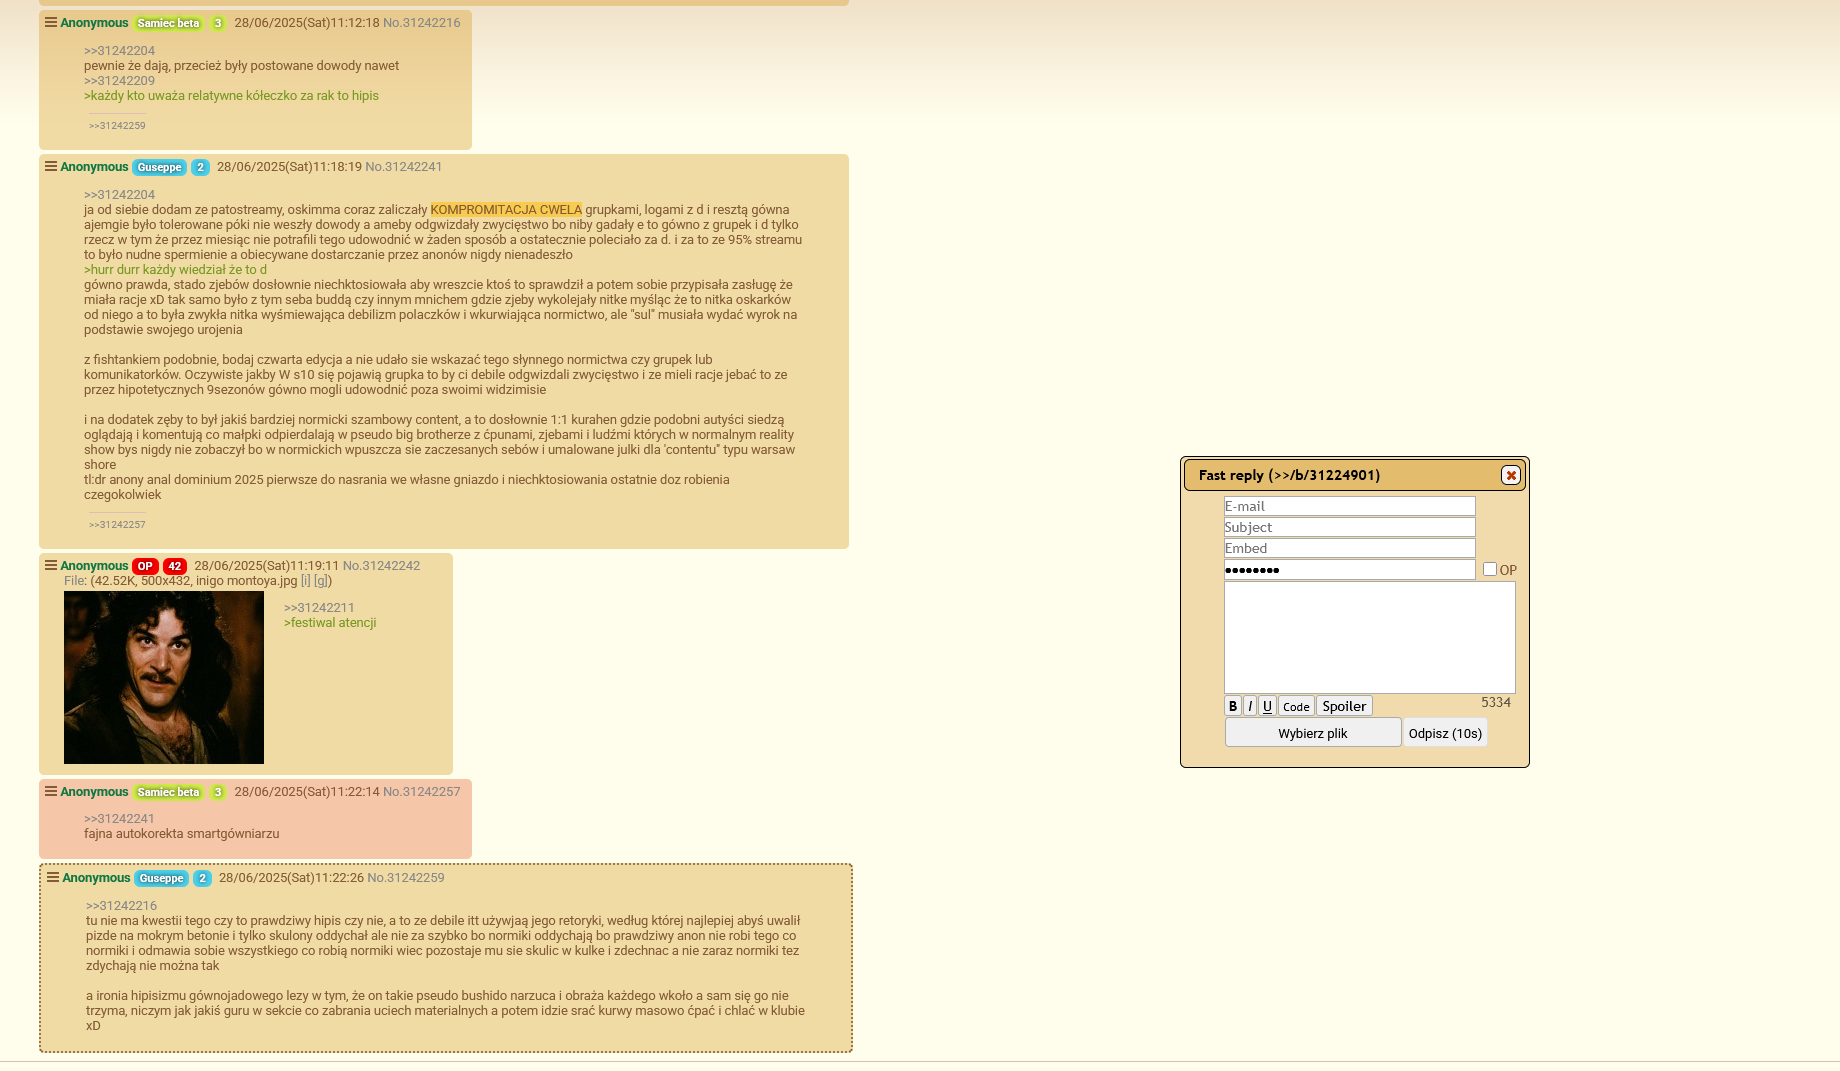The image size is (1840, 1071).
Task: Follow >>31242241 quote in post 31242257
Action: click(119, 819)
